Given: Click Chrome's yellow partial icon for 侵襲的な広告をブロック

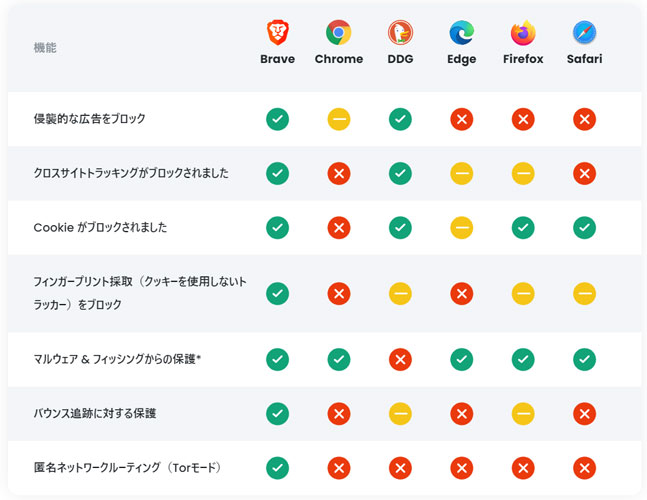Looking at the screenshot, I should point(339,119).
